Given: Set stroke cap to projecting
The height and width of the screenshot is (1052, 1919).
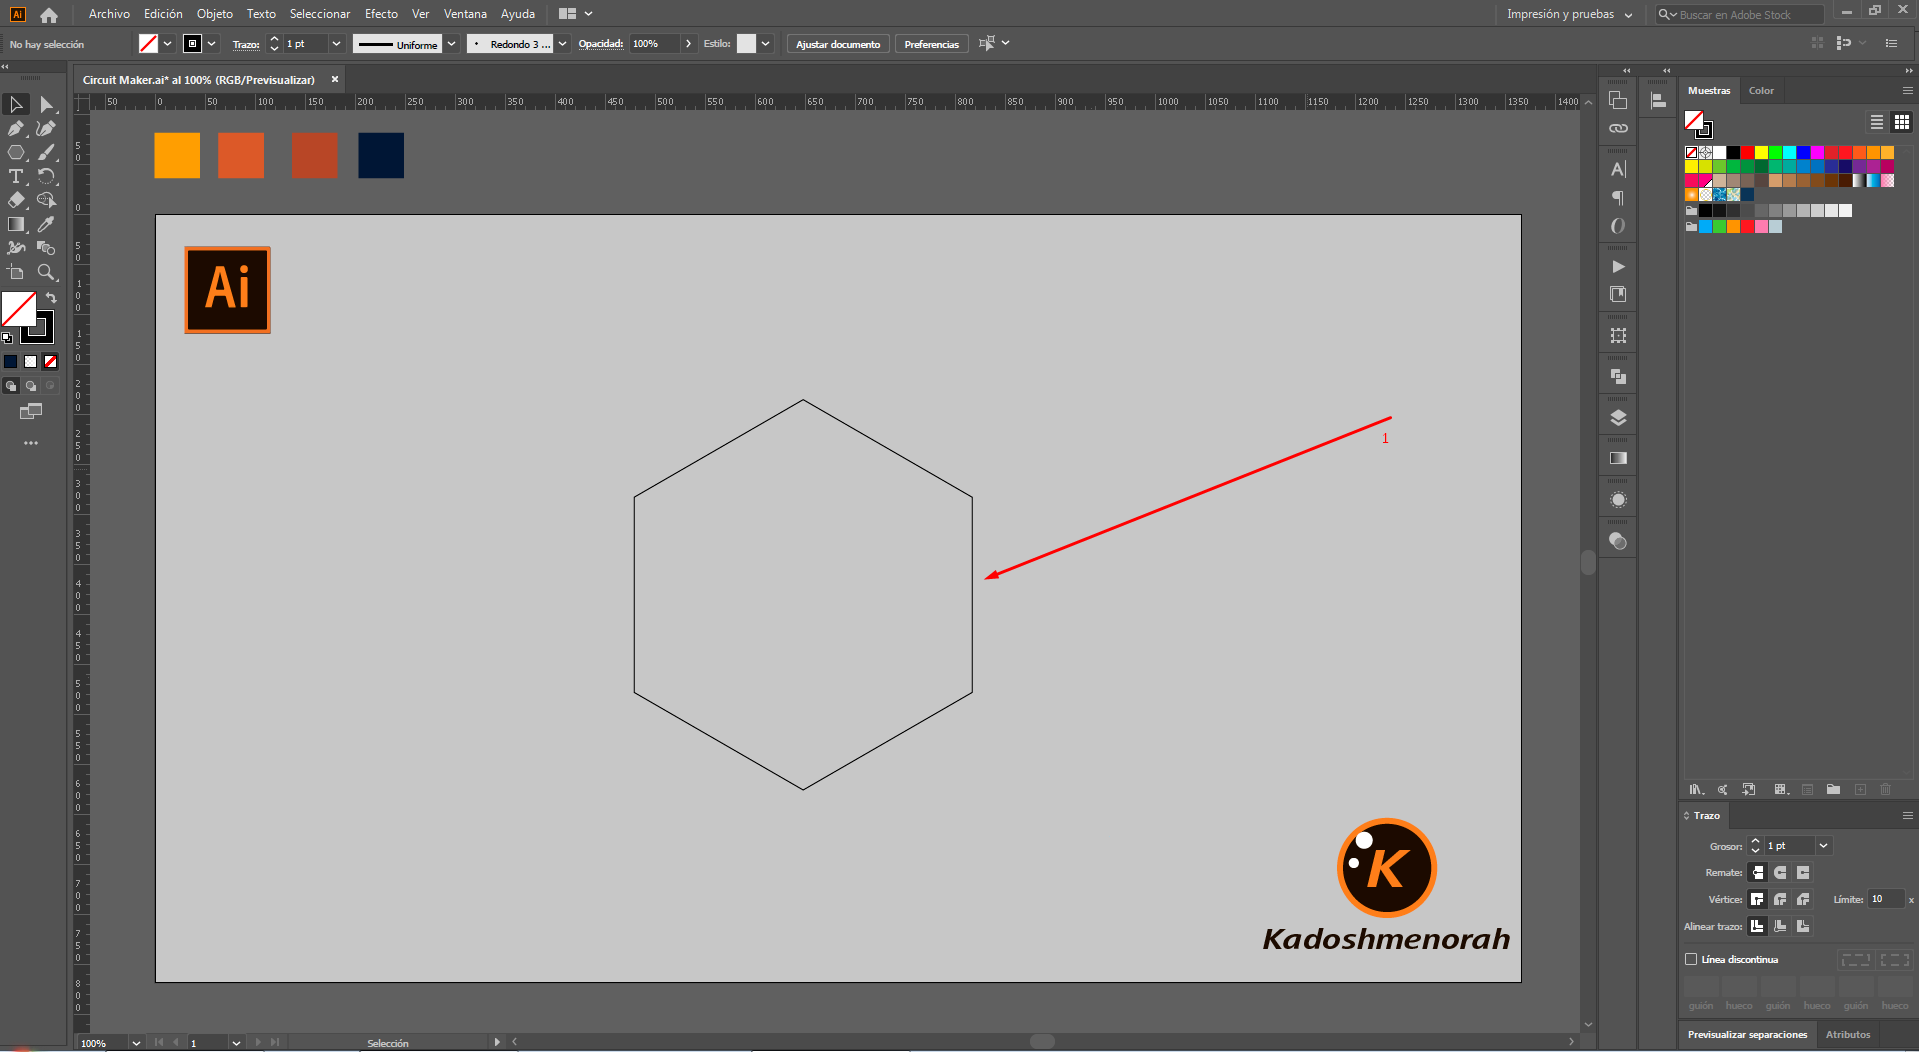Looking at the screenshot, I should (x=1803, y=873).
